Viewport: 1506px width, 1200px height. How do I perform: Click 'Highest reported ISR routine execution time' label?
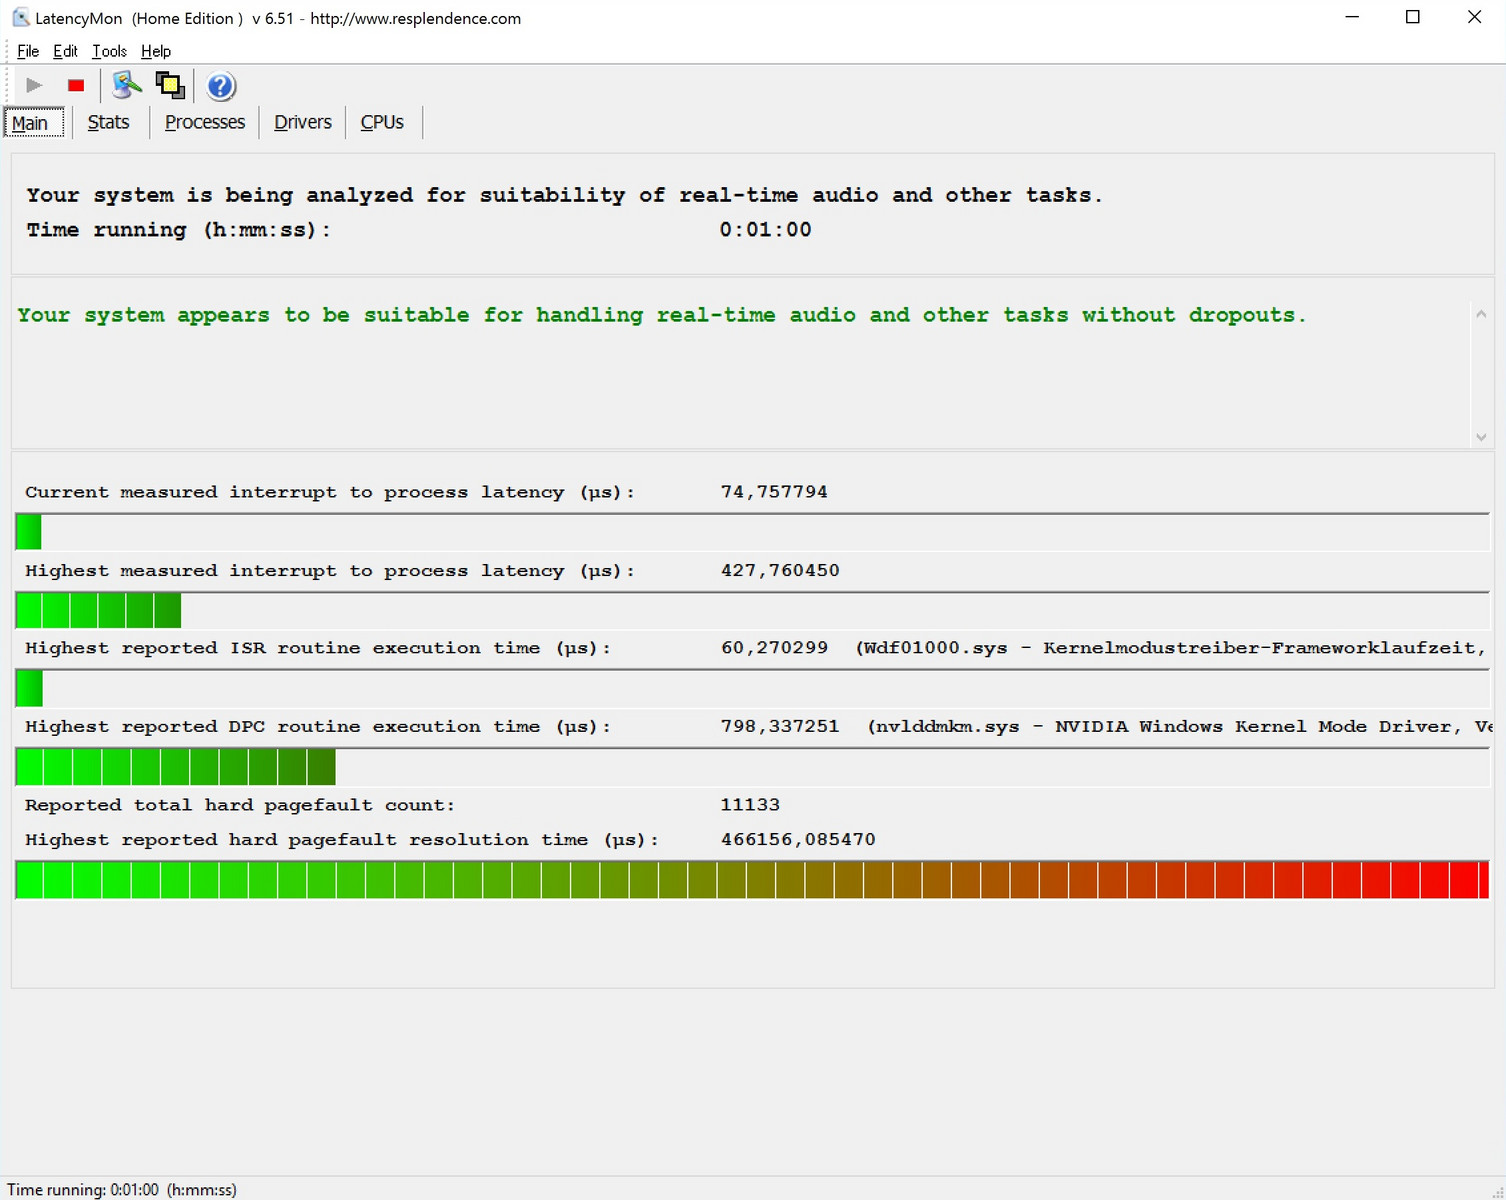coord(318,648)
